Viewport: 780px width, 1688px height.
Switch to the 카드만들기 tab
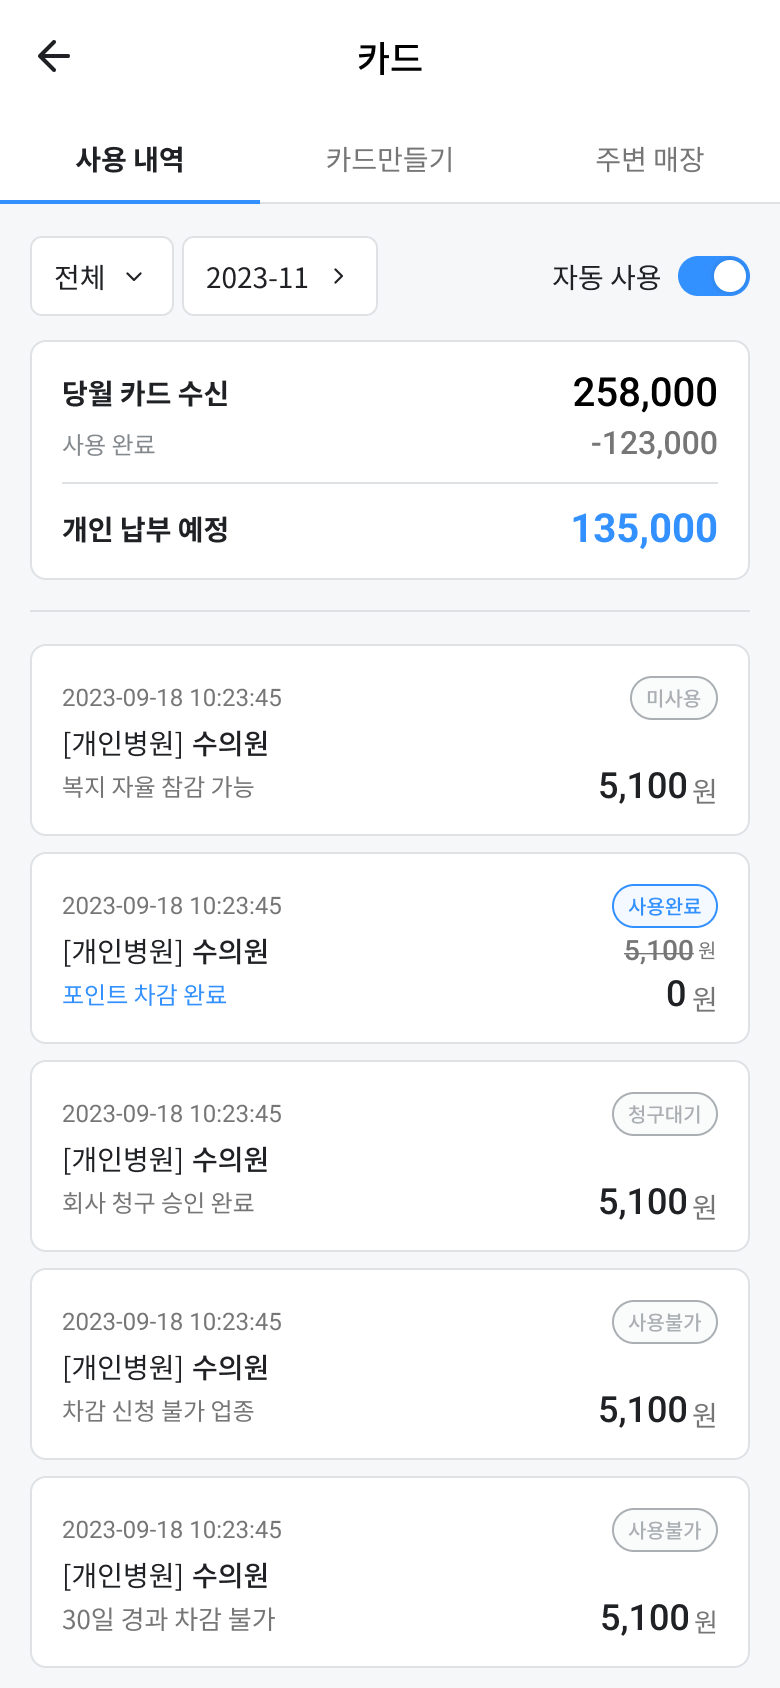tap(390, 159)
